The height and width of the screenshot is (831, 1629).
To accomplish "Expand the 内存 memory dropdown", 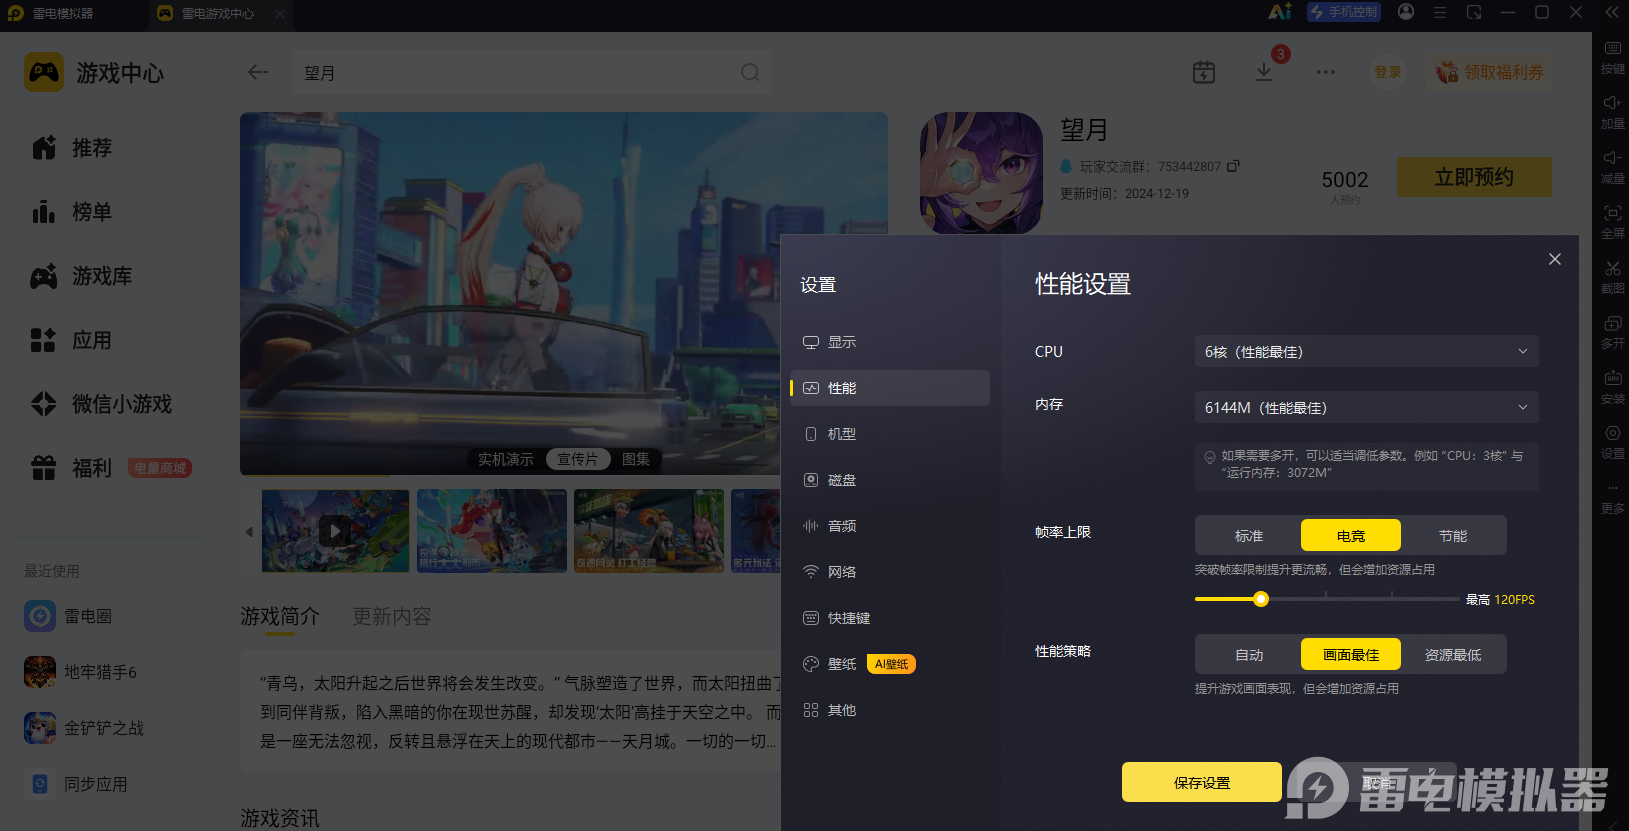I will click(x=1366, y=408).
